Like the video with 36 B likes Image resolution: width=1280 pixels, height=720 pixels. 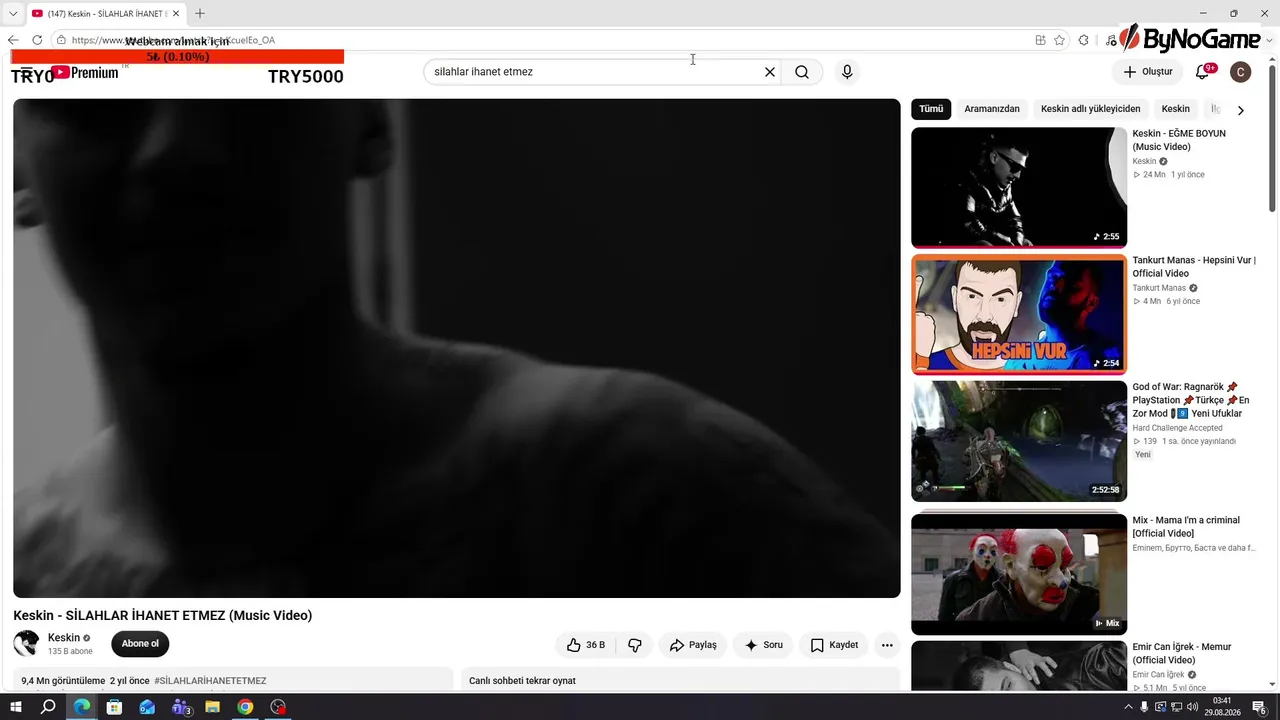[x=586, y=645]
